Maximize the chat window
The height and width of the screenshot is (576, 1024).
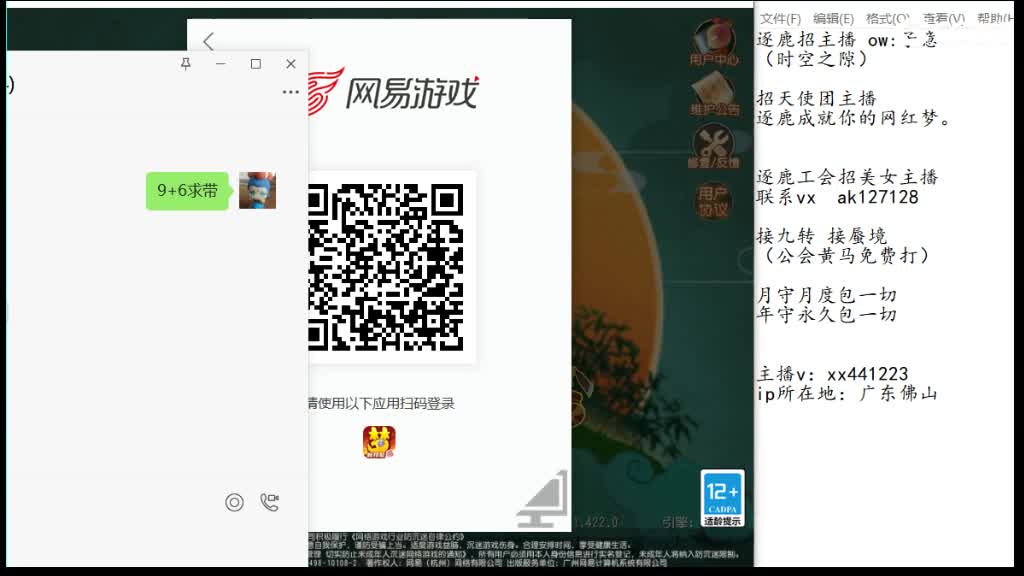[x=256, y=63]
